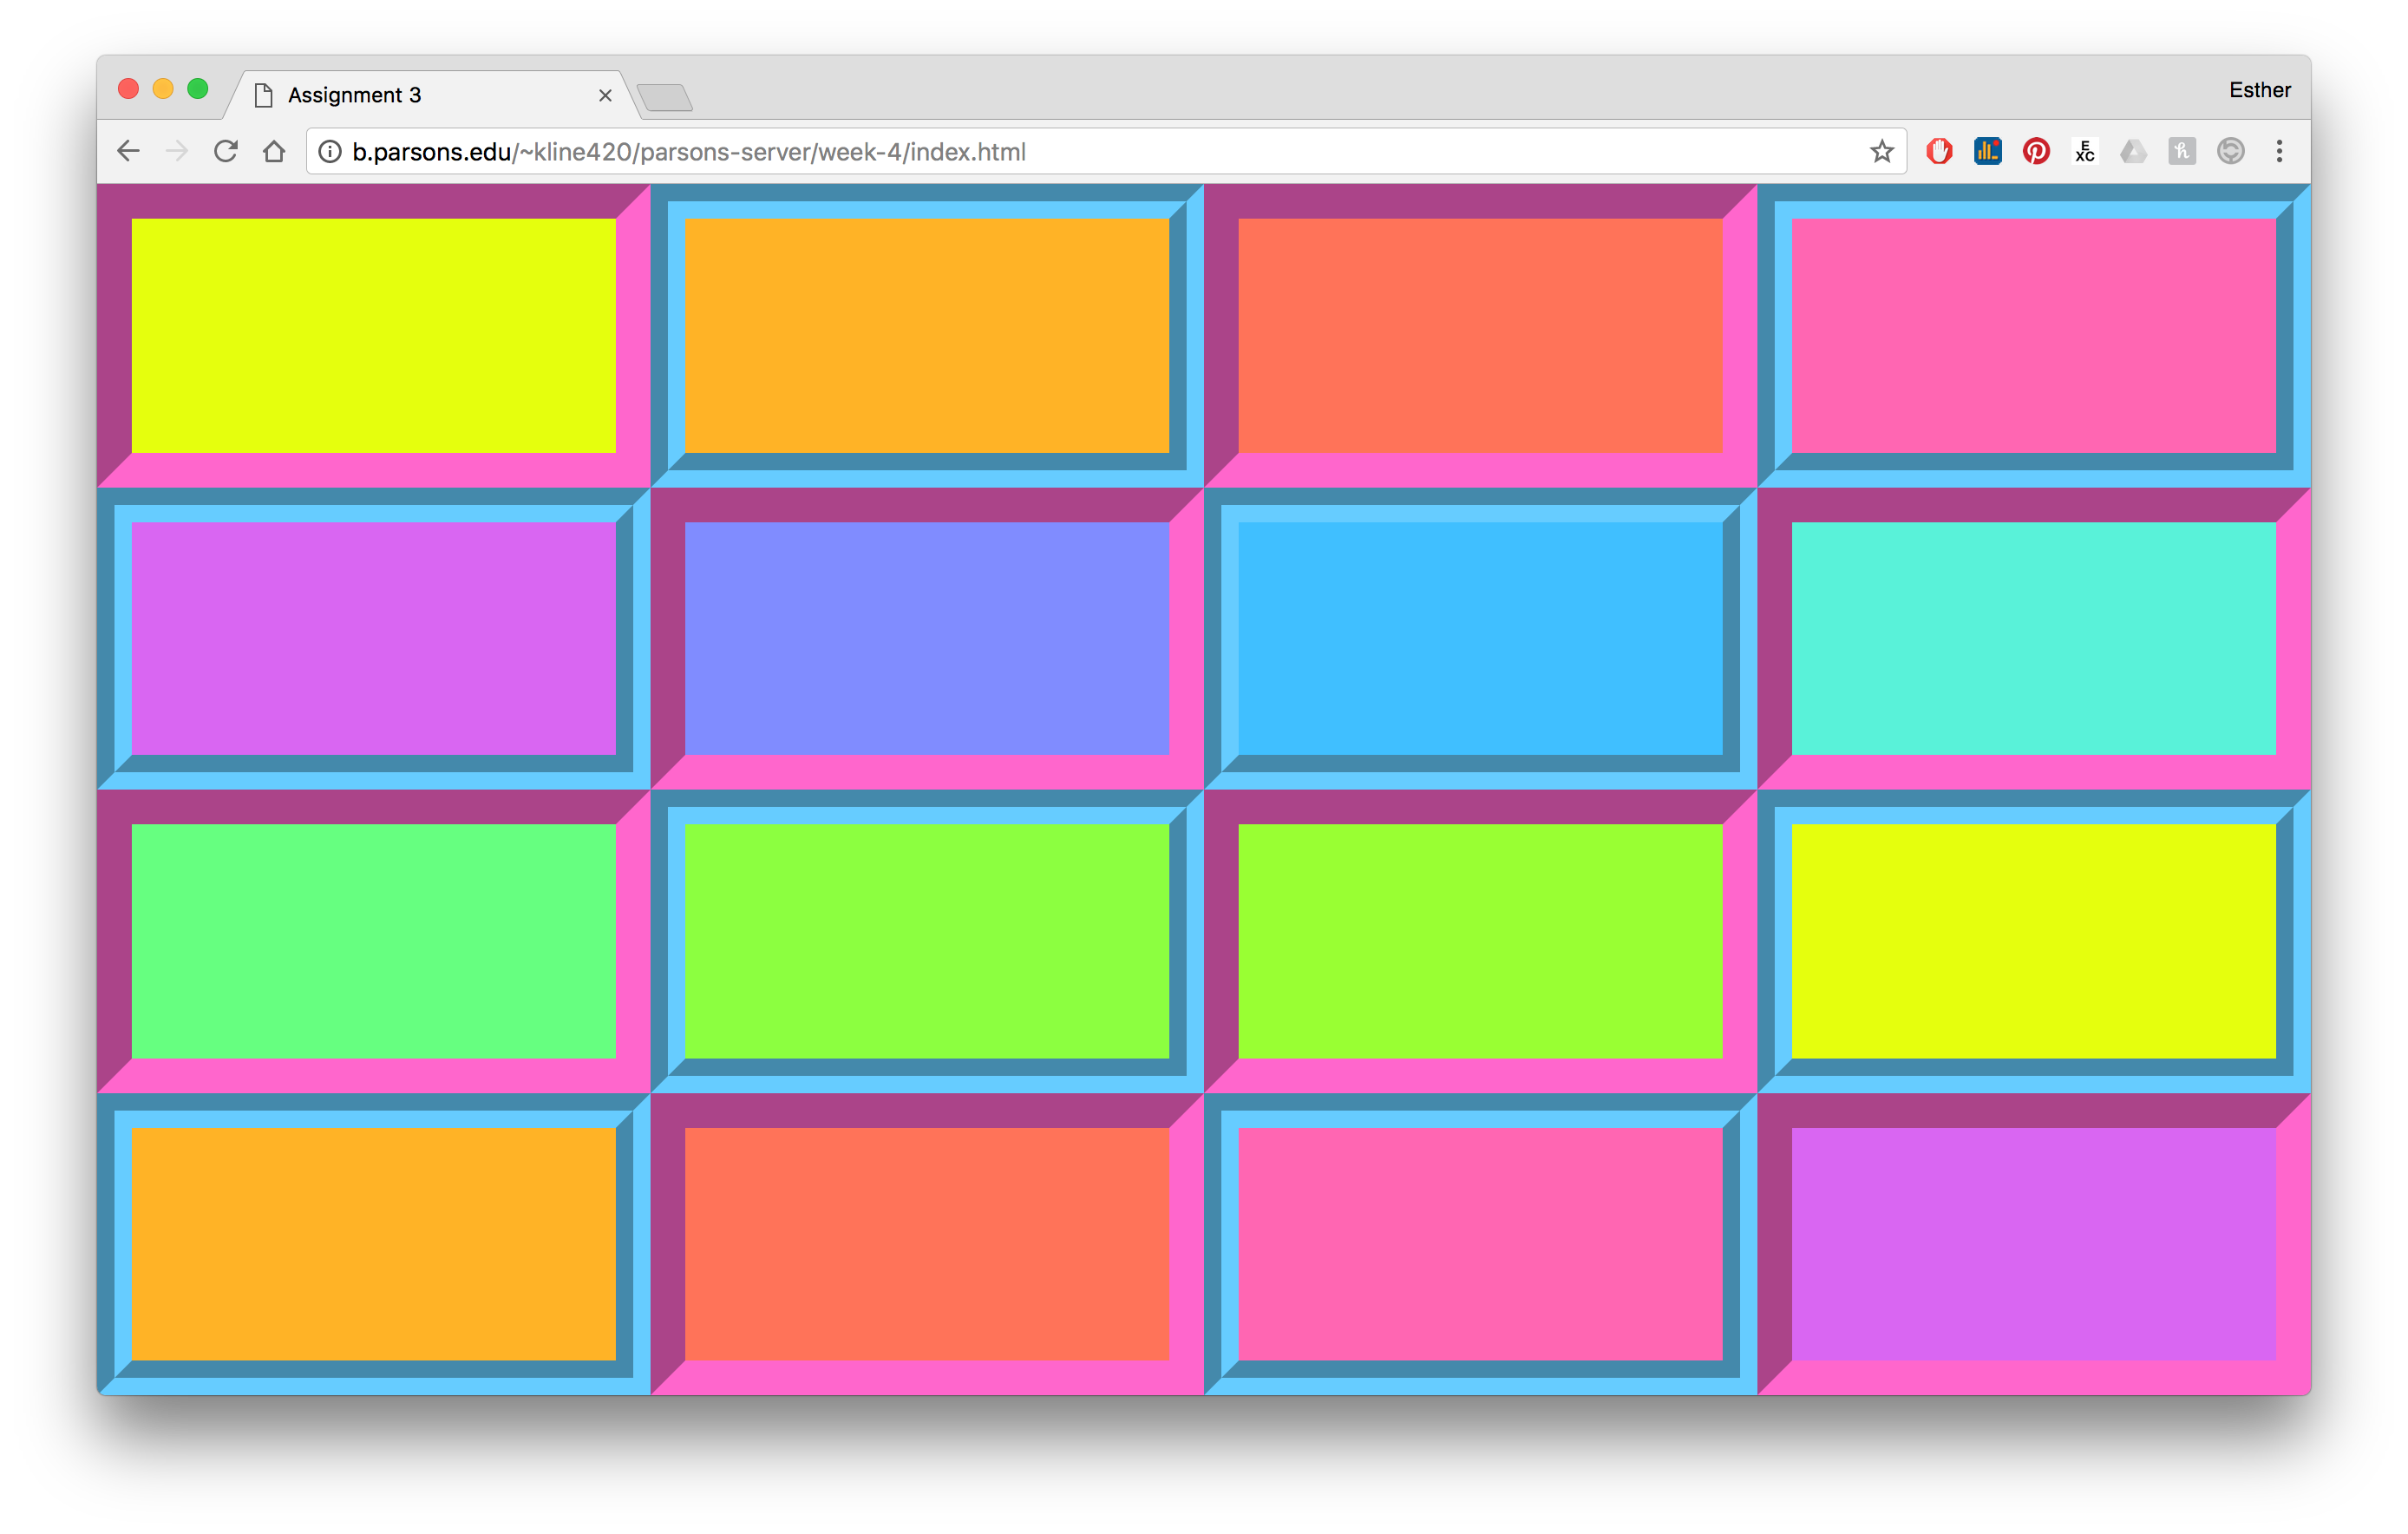Bookmark this page with the star icon
2408x1534 pixels.
coord(1882,151)
